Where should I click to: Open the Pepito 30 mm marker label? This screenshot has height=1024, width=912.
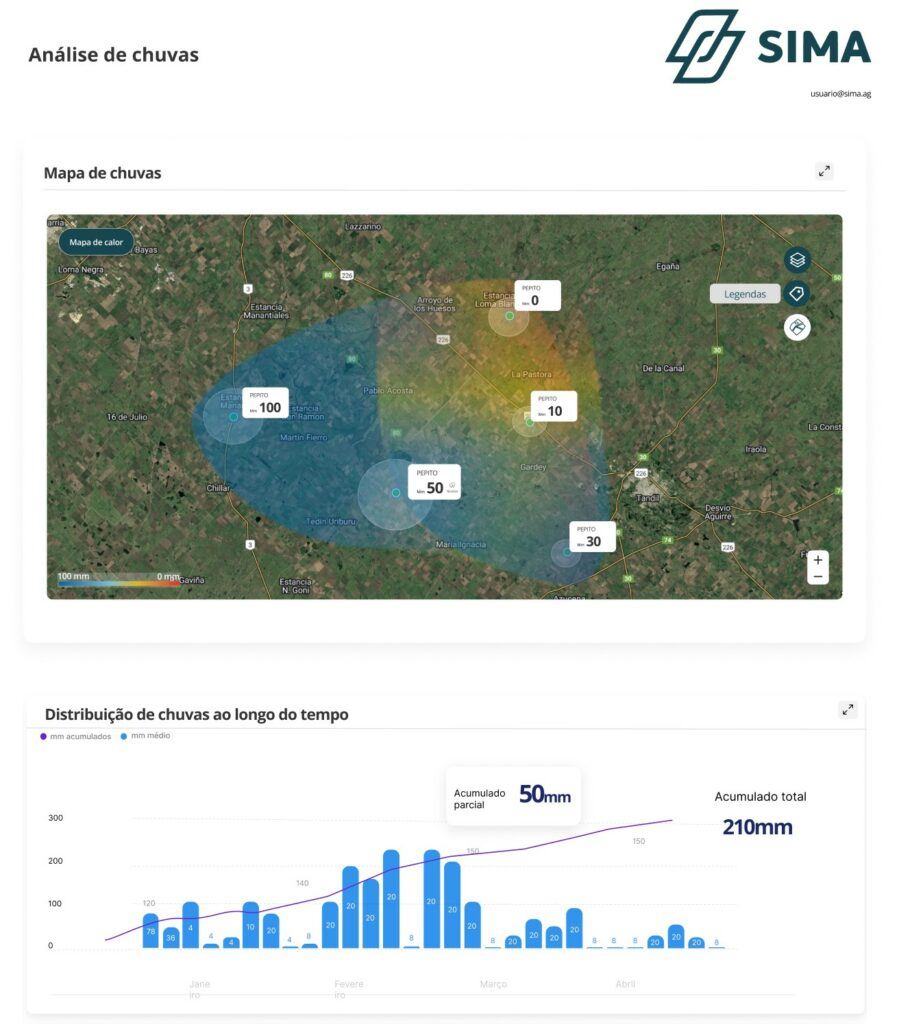(592, 537)
